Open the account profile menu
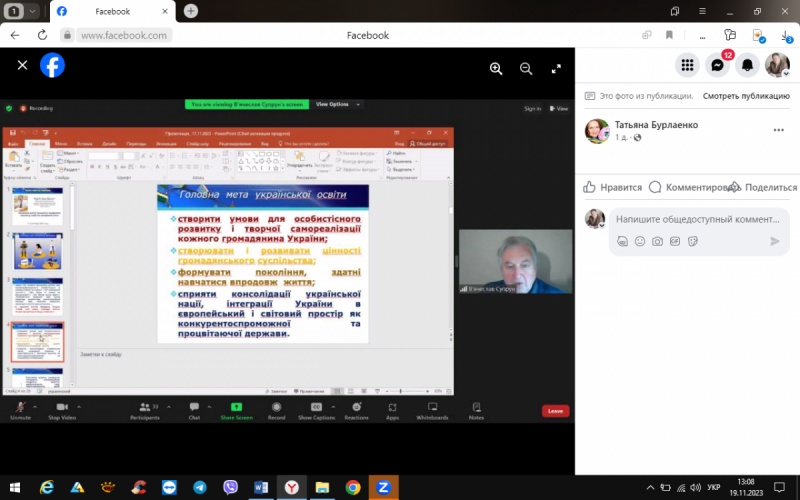This screenshot has width=800, height=500. tap(777, 65)
